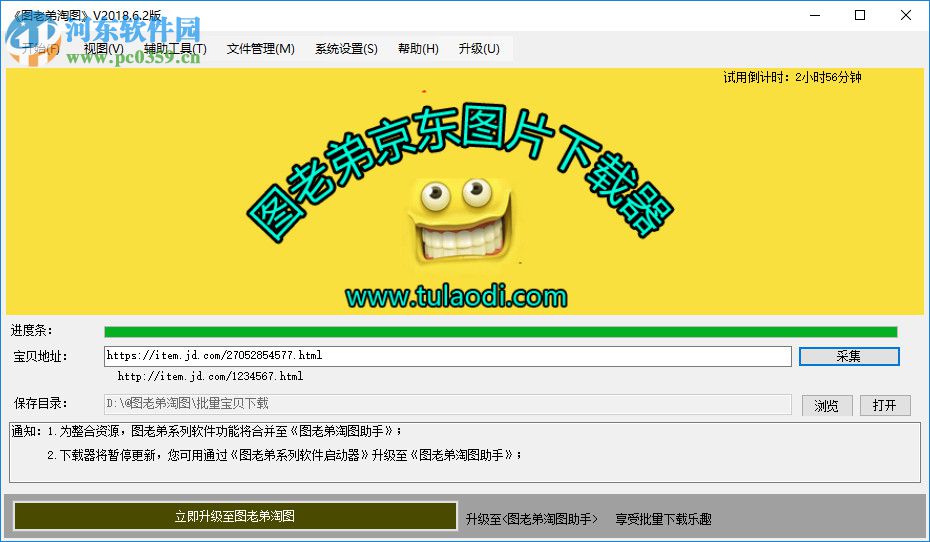The width and height of the screenshot is (930, 542).
Task: Close the 图老弟淘图 window
Action: pyautogui.click(x=906, y=15)
